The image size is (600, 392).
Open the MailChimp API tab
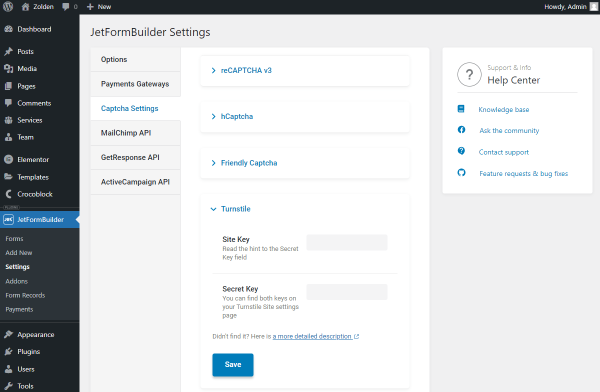pyautogui.click(x=135, y=133)
